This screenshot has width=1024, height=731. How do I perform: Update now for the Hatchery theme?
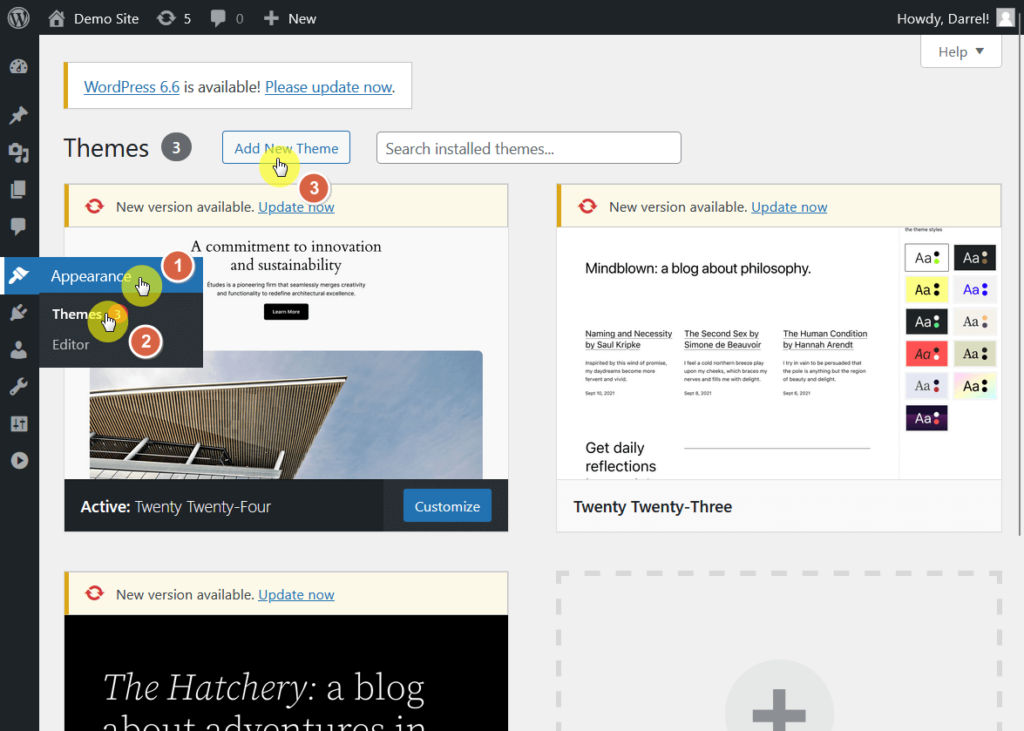tap(296, 594)
